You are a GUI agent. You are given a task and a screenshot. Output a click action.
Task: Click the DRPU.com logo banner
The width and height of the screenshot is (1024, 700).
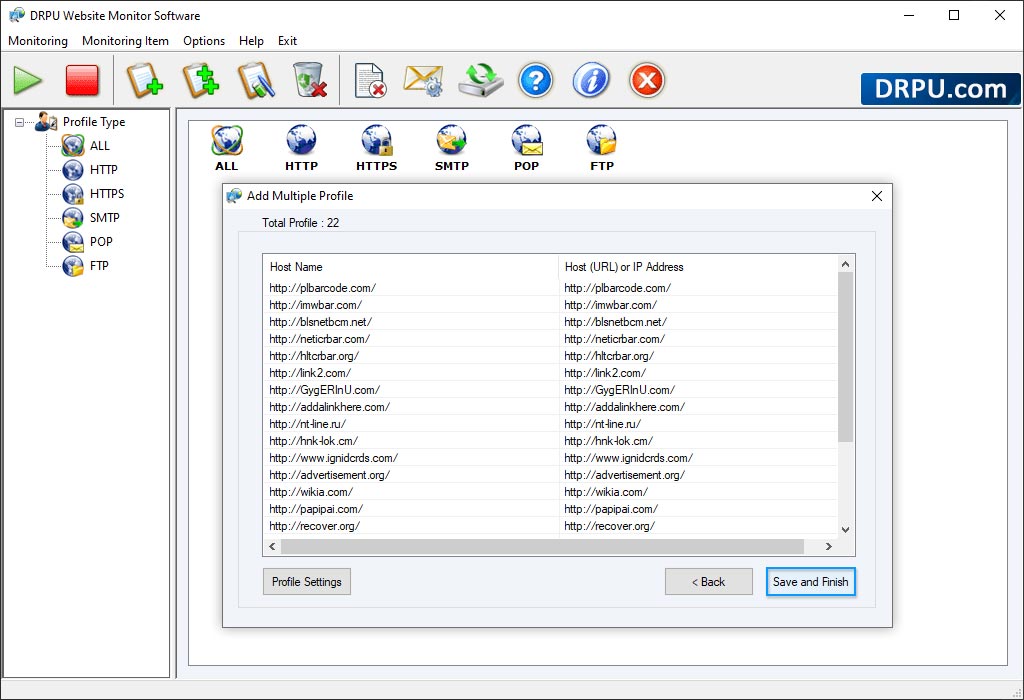[940, 89]
